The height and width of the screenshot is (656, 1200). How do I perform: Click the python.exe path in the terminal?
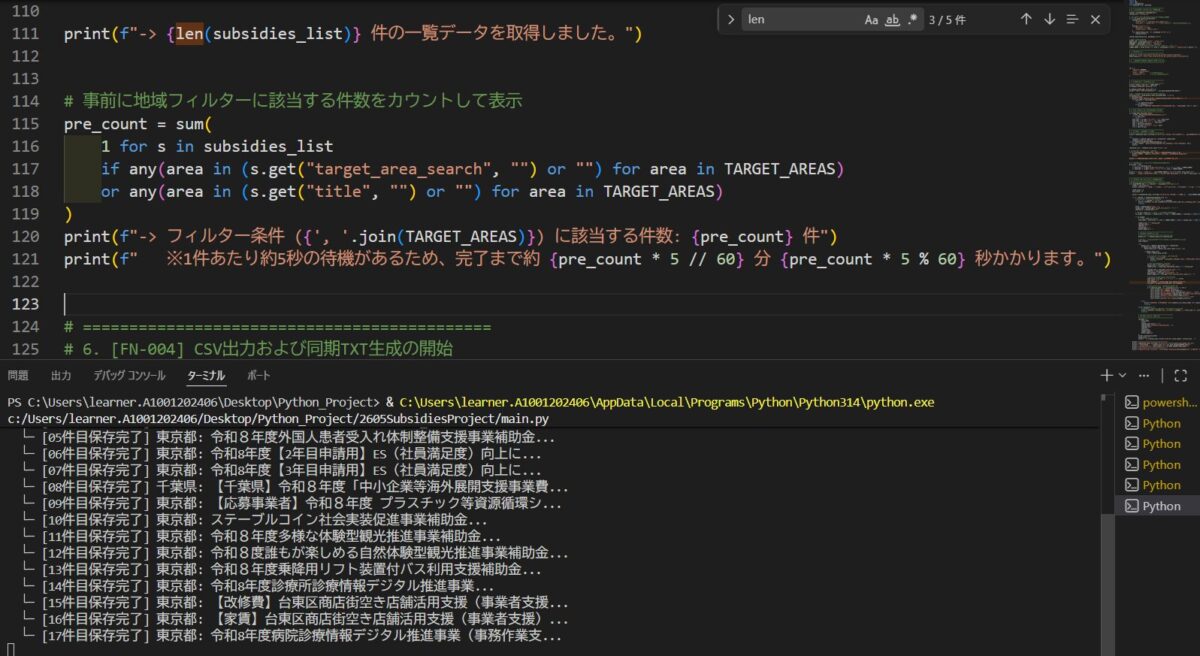(666, 402)
